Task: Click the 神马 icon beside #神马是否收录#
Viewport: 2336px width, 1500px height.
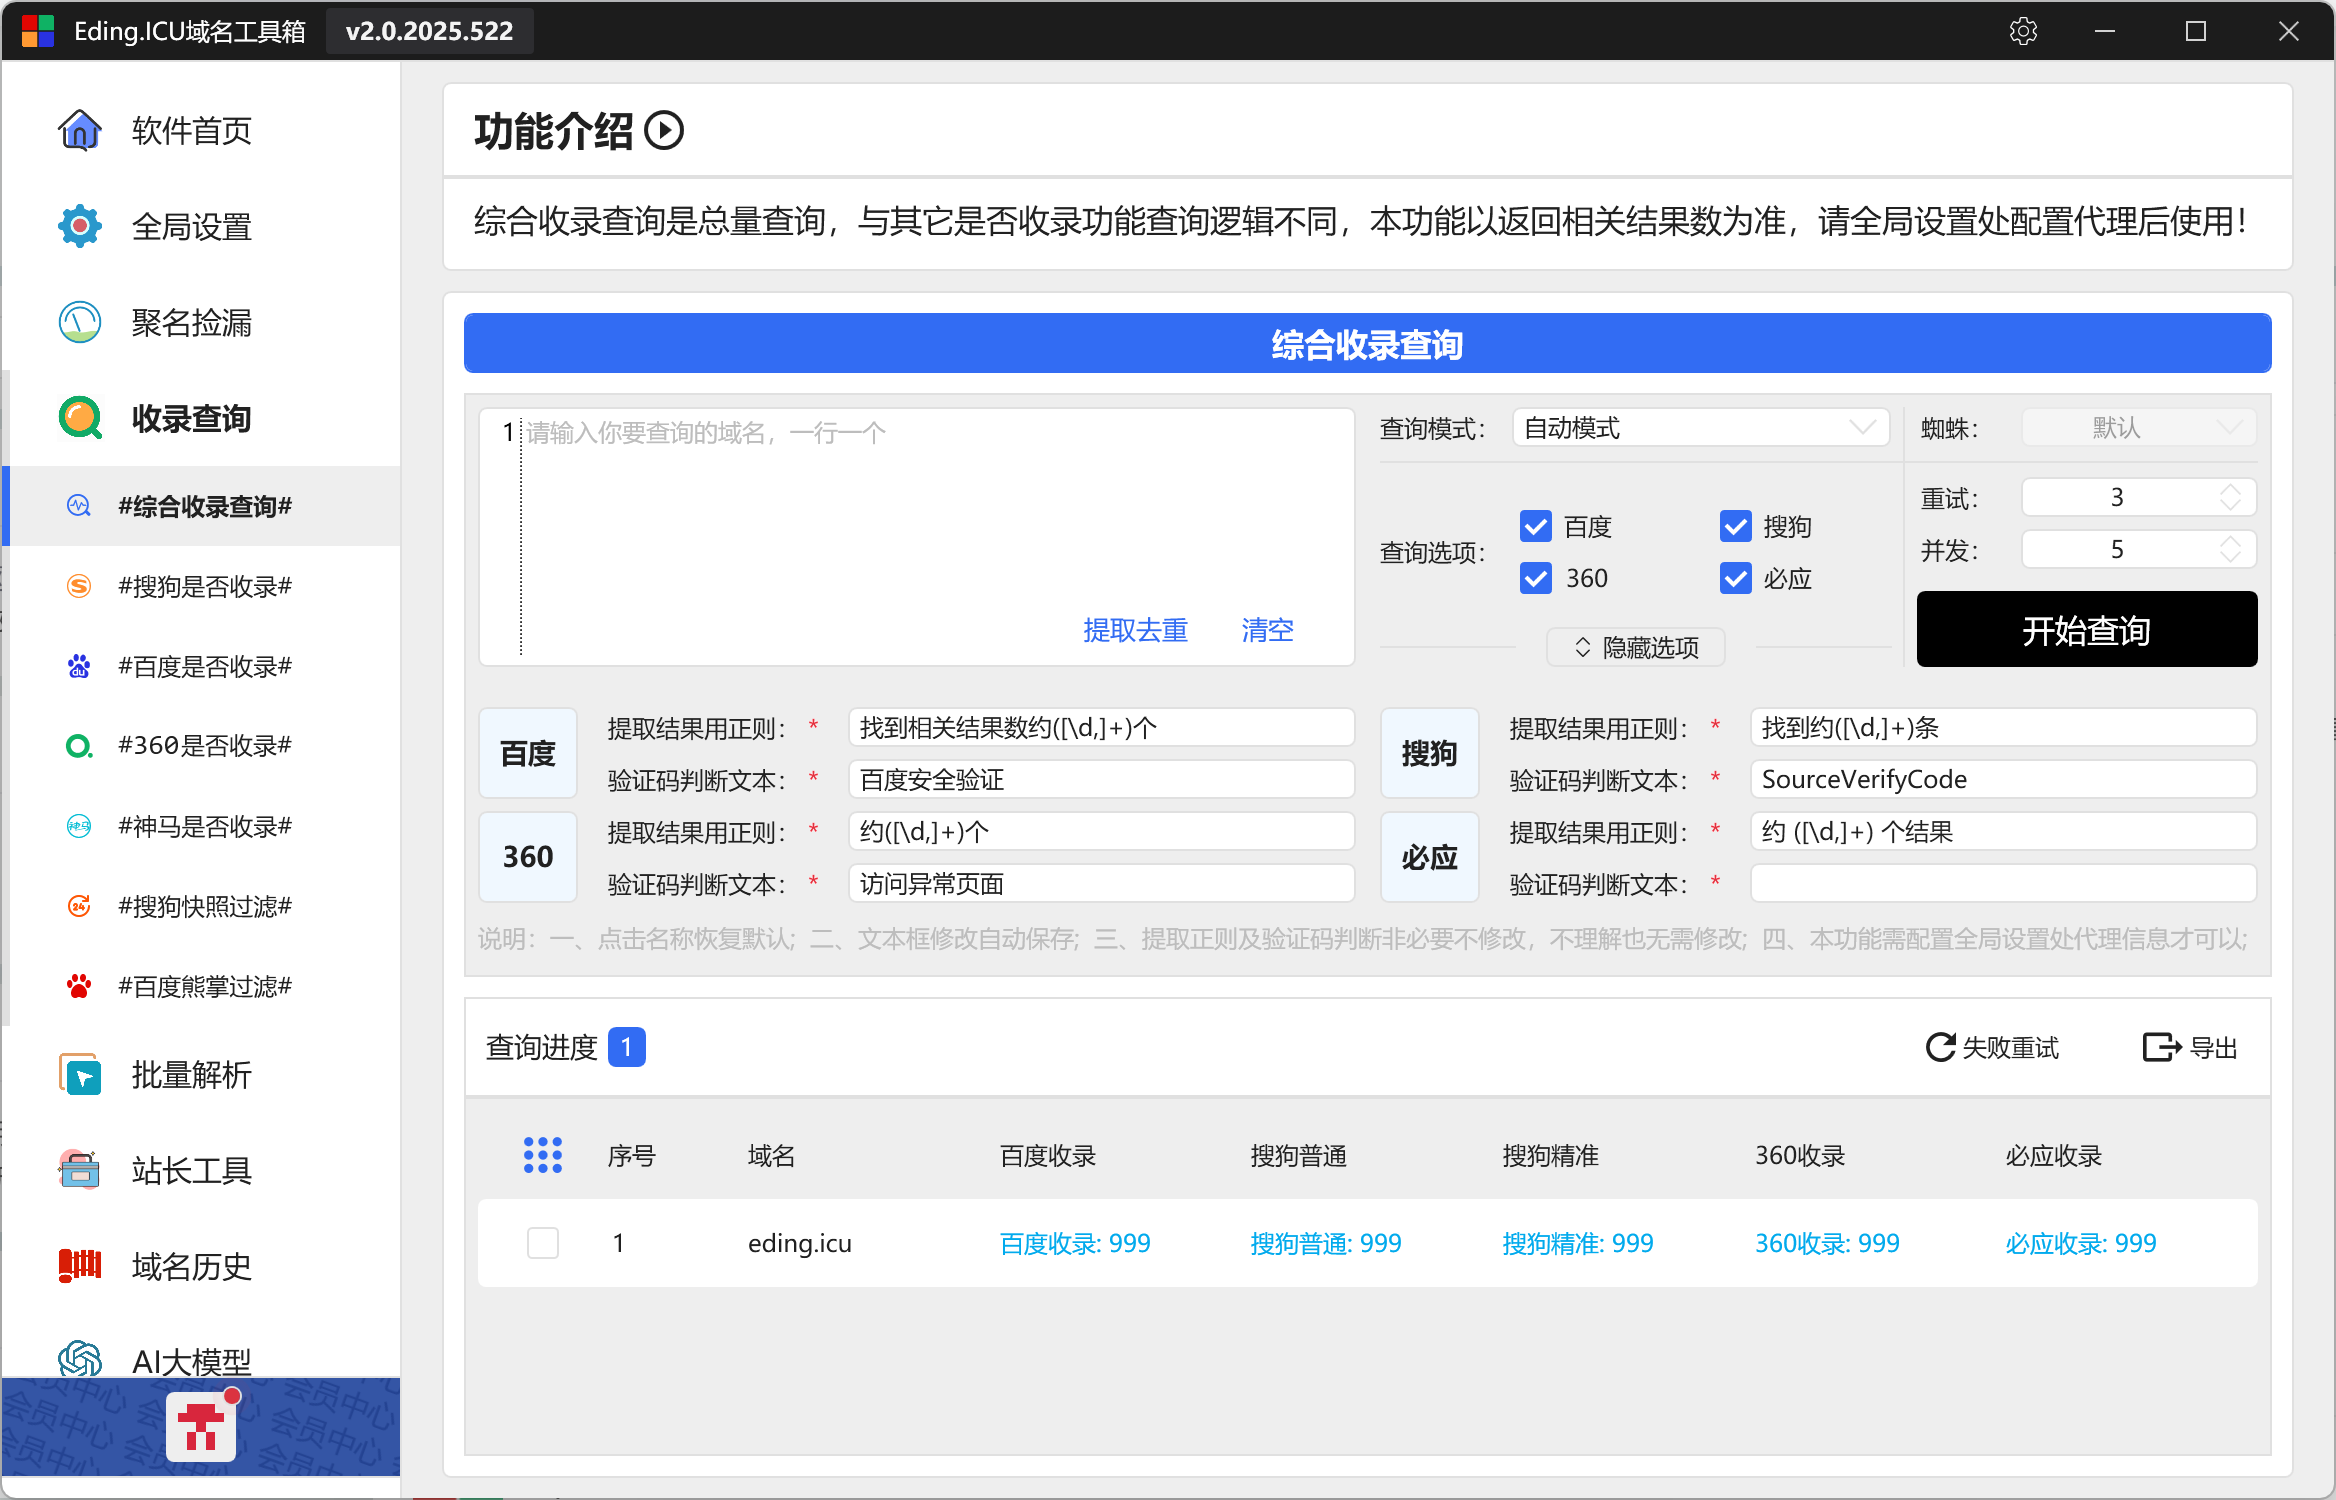Action: [79, 826]
